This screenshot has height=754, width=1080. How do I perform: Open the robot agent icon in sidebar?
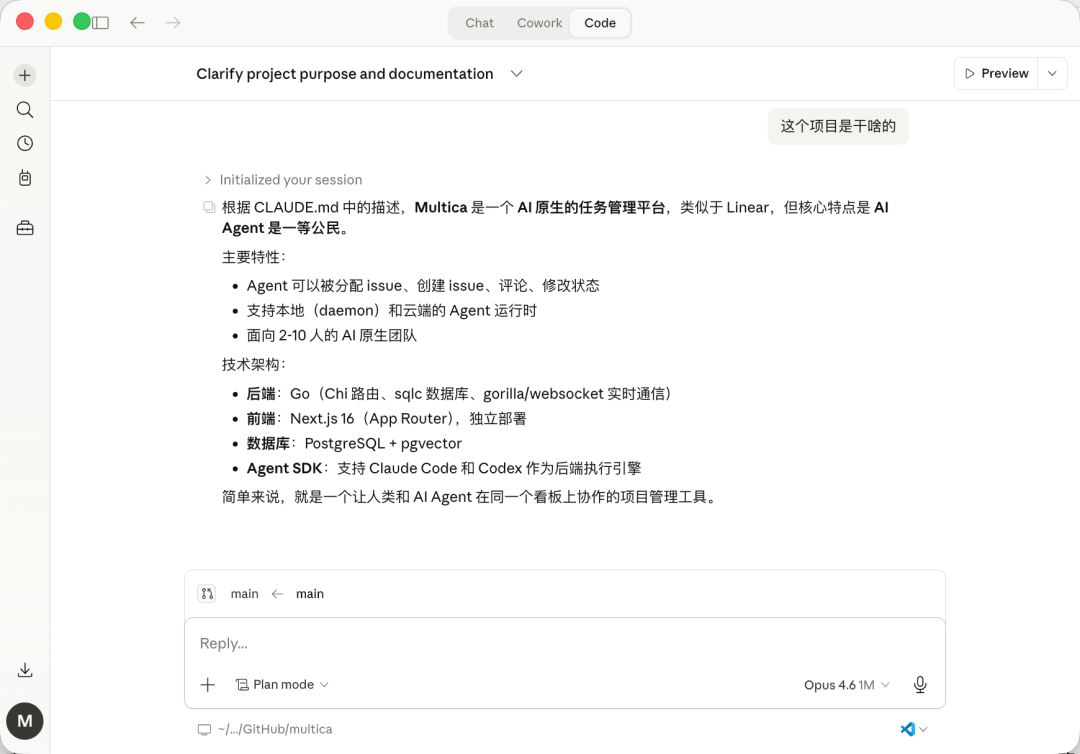(25, 178)
